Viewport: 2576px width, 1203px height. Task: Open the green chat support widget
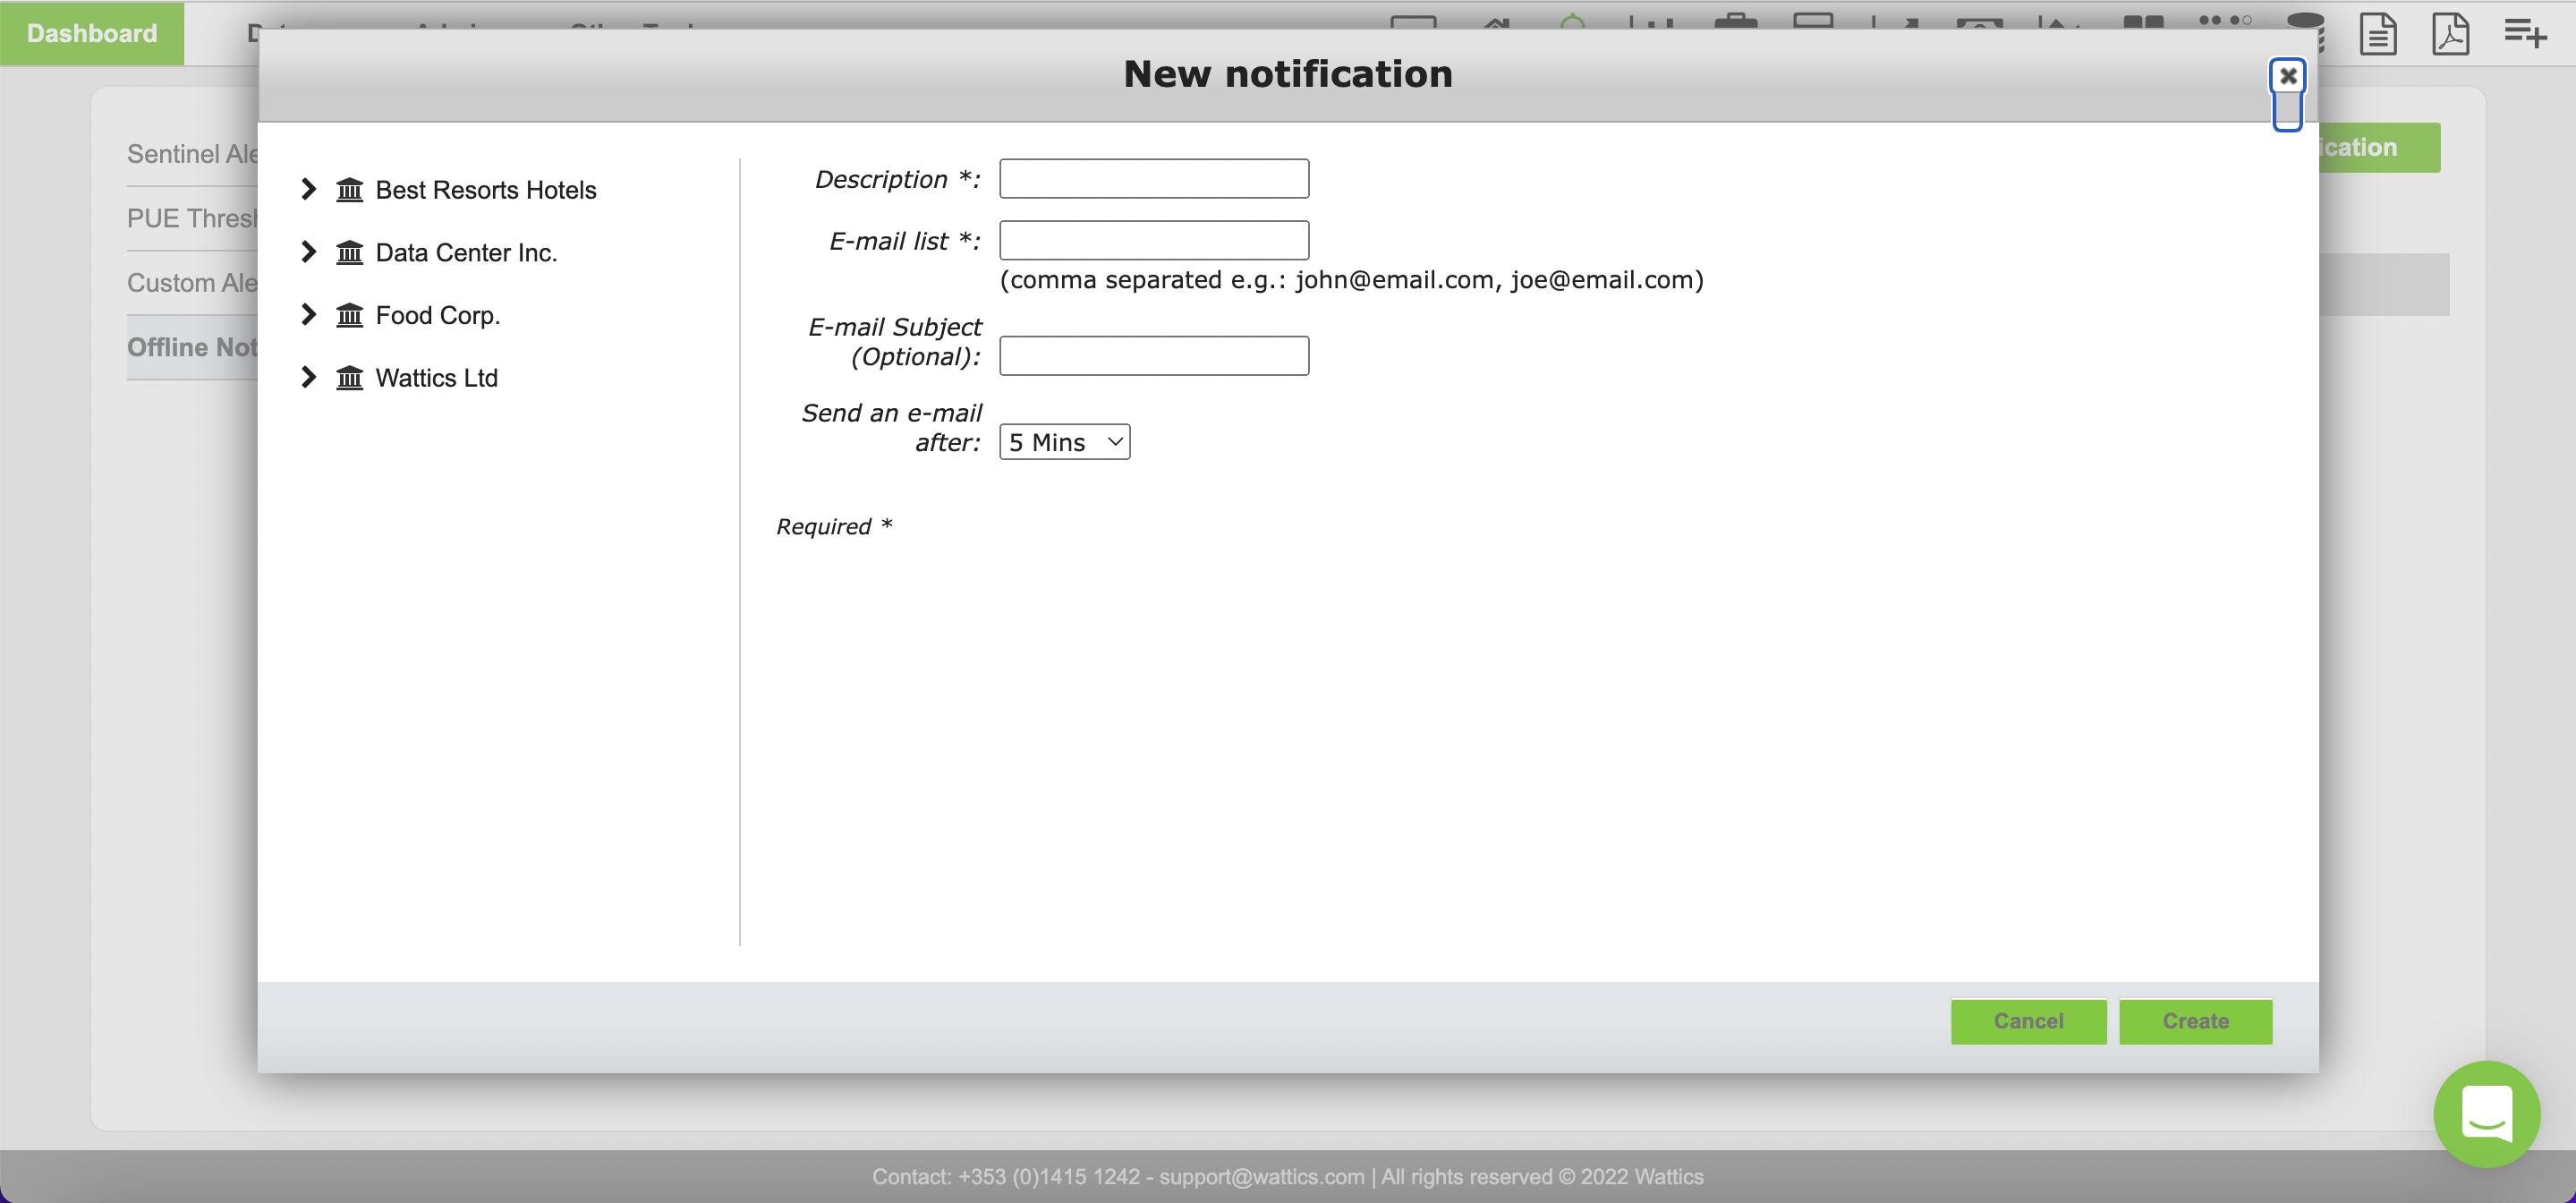pyautogui.click(x=2486, y=1113)
